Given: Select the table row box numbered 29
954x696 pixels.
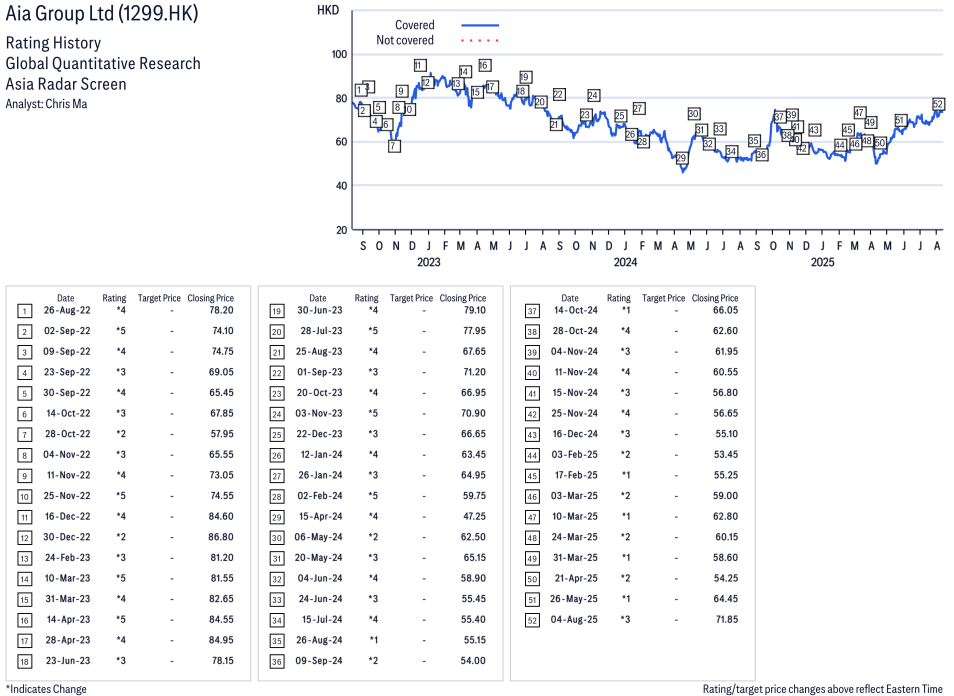Looking at the screenshot, I should [277, 518].
